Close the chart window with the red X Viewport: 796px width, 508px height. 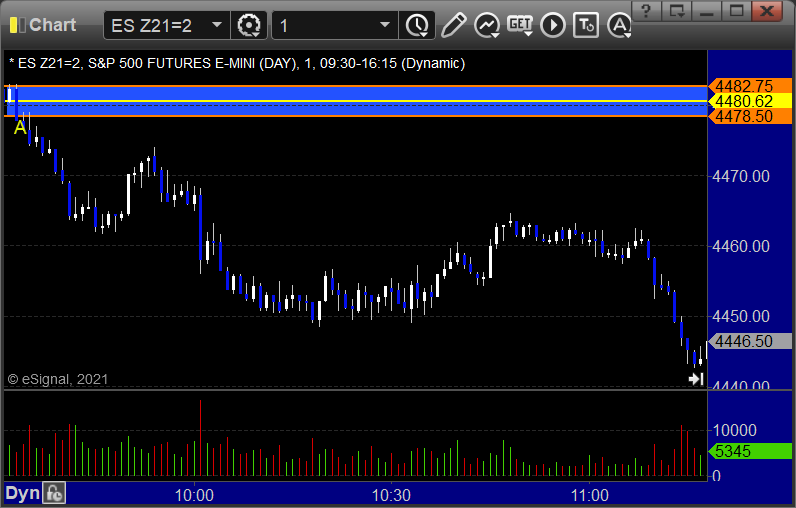767,11
